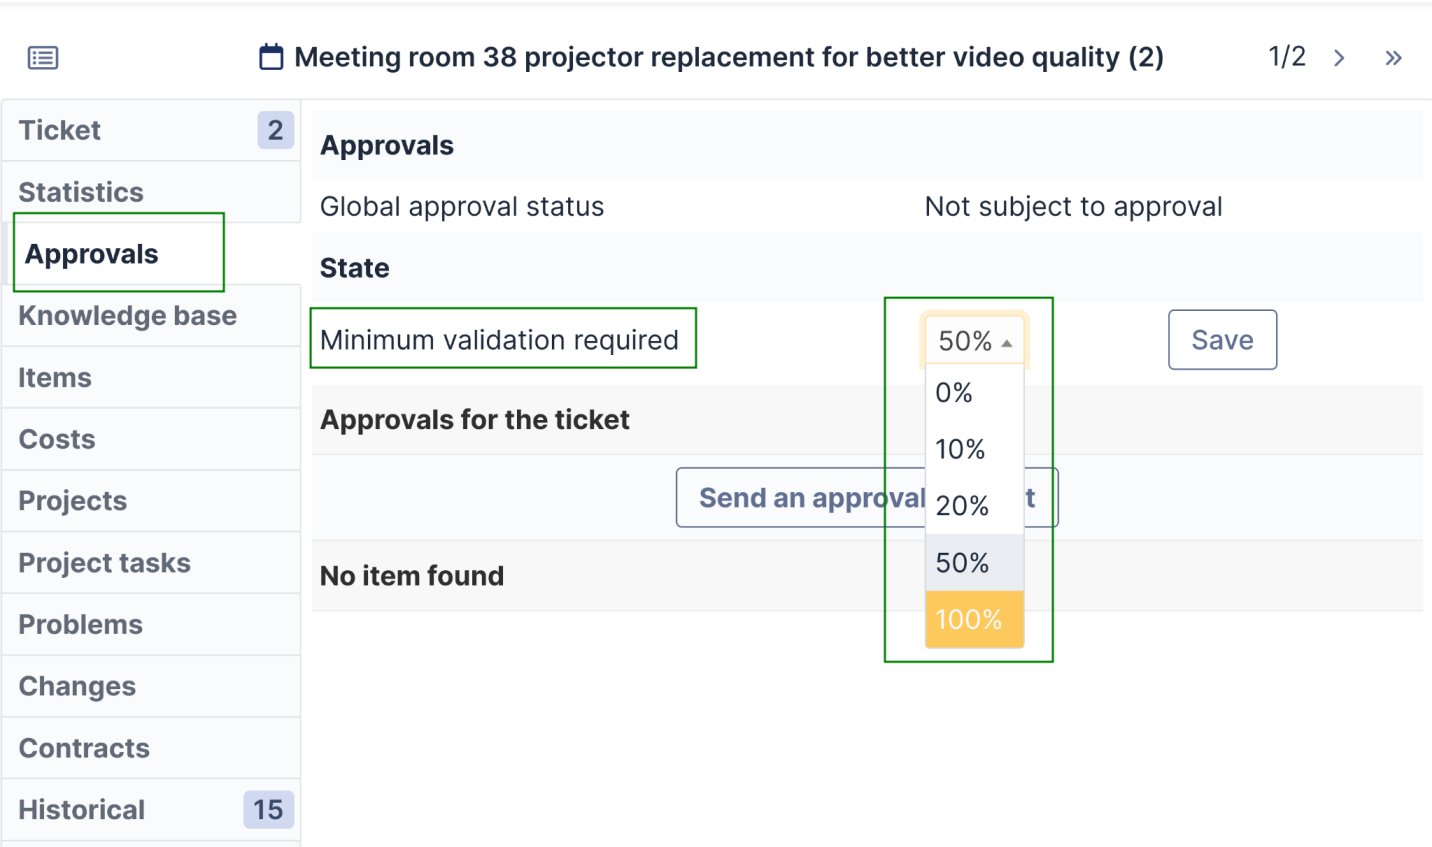Open the Projects tab
Screen dimensions: 1432x847
[72, 501]
